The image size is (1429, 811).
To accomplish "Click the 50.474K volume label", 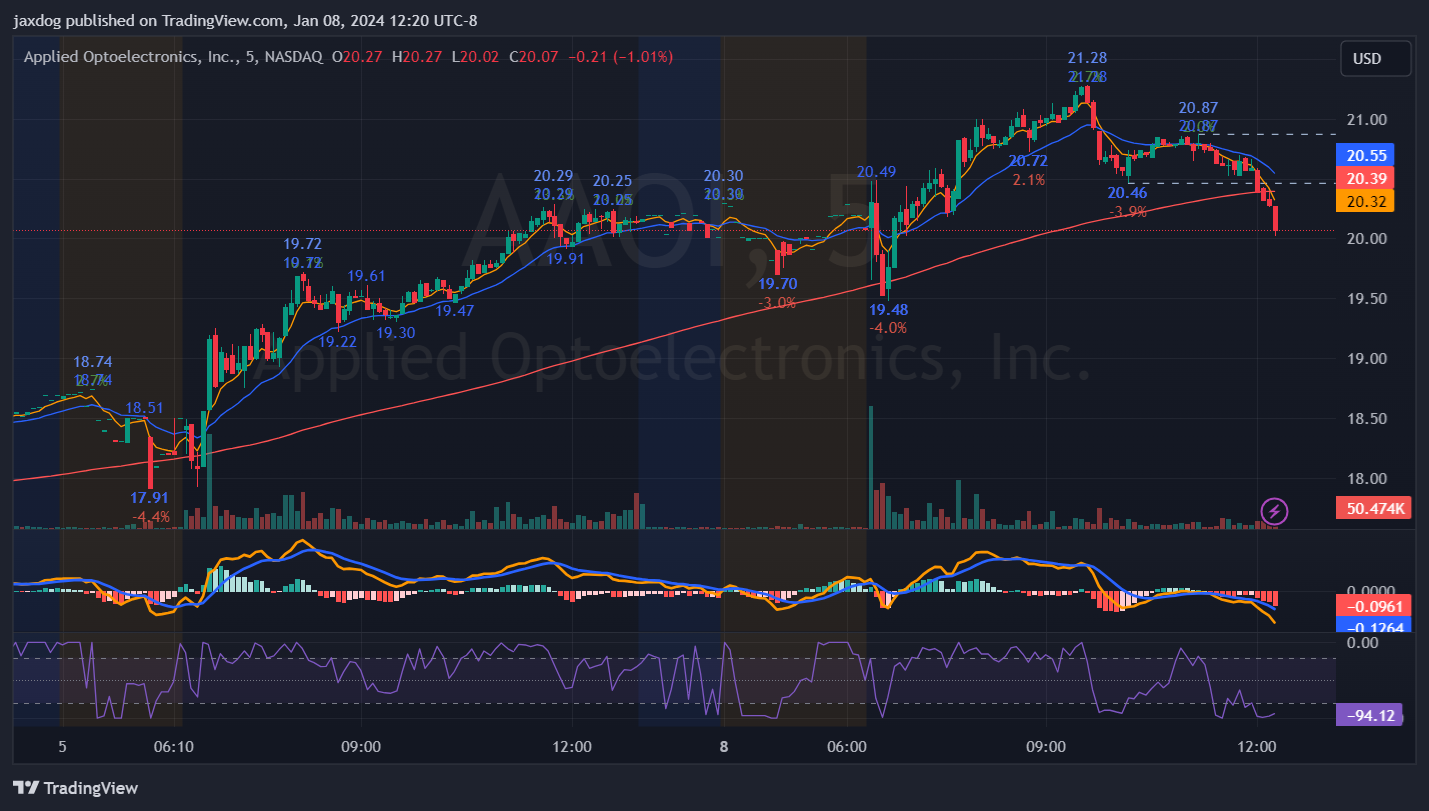I will tap(1375, 508).
